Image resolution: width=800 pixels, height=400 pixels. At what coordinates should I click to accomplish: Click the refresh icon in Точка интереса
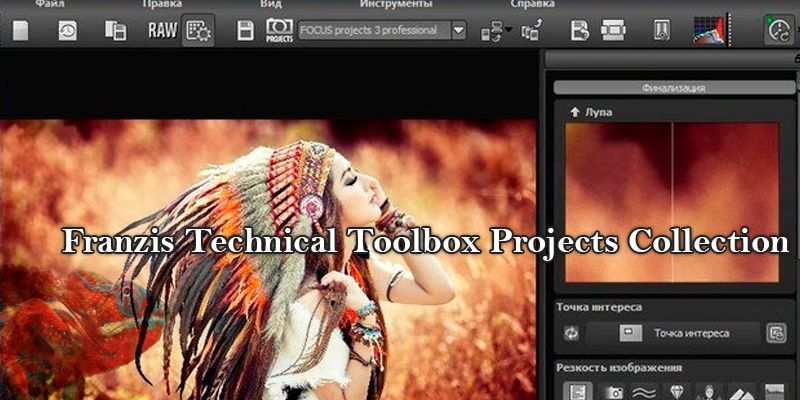(x=571, y=334)
